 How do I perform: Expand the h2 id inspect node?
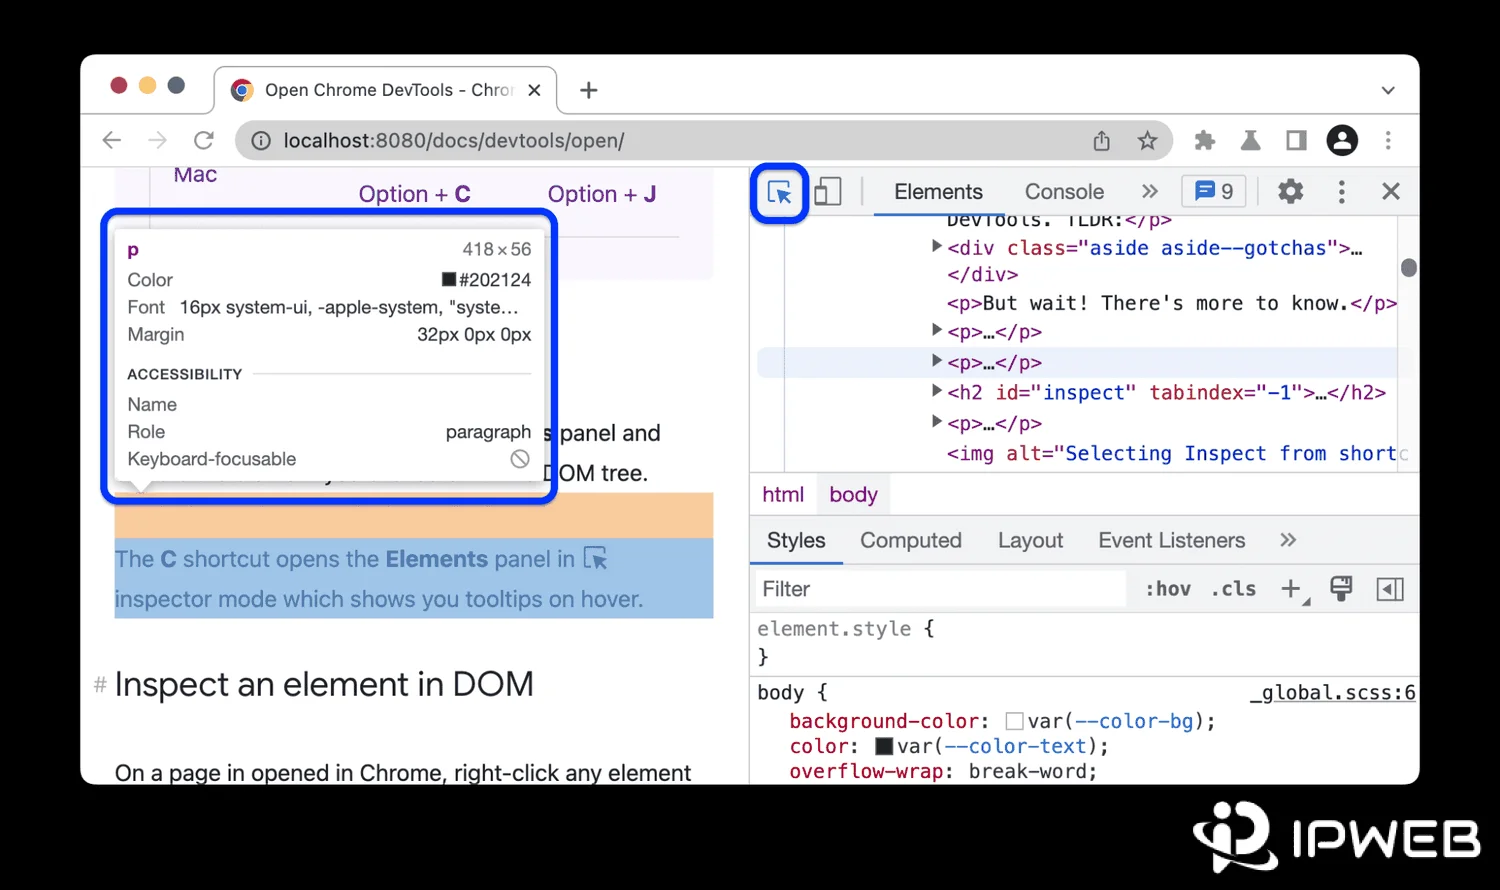point(936,390)
